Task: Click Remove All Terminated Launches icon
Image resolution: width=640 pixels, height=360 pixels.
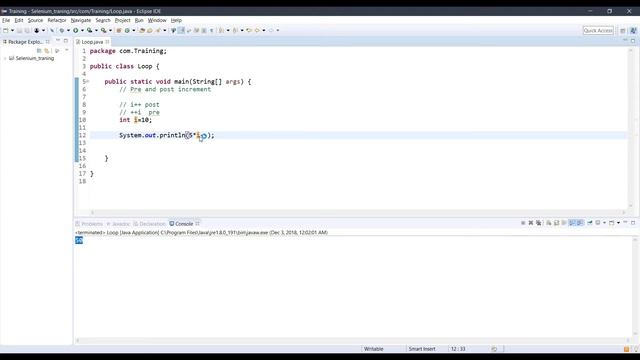Action: pyautogui.click(x=539, y=223)
